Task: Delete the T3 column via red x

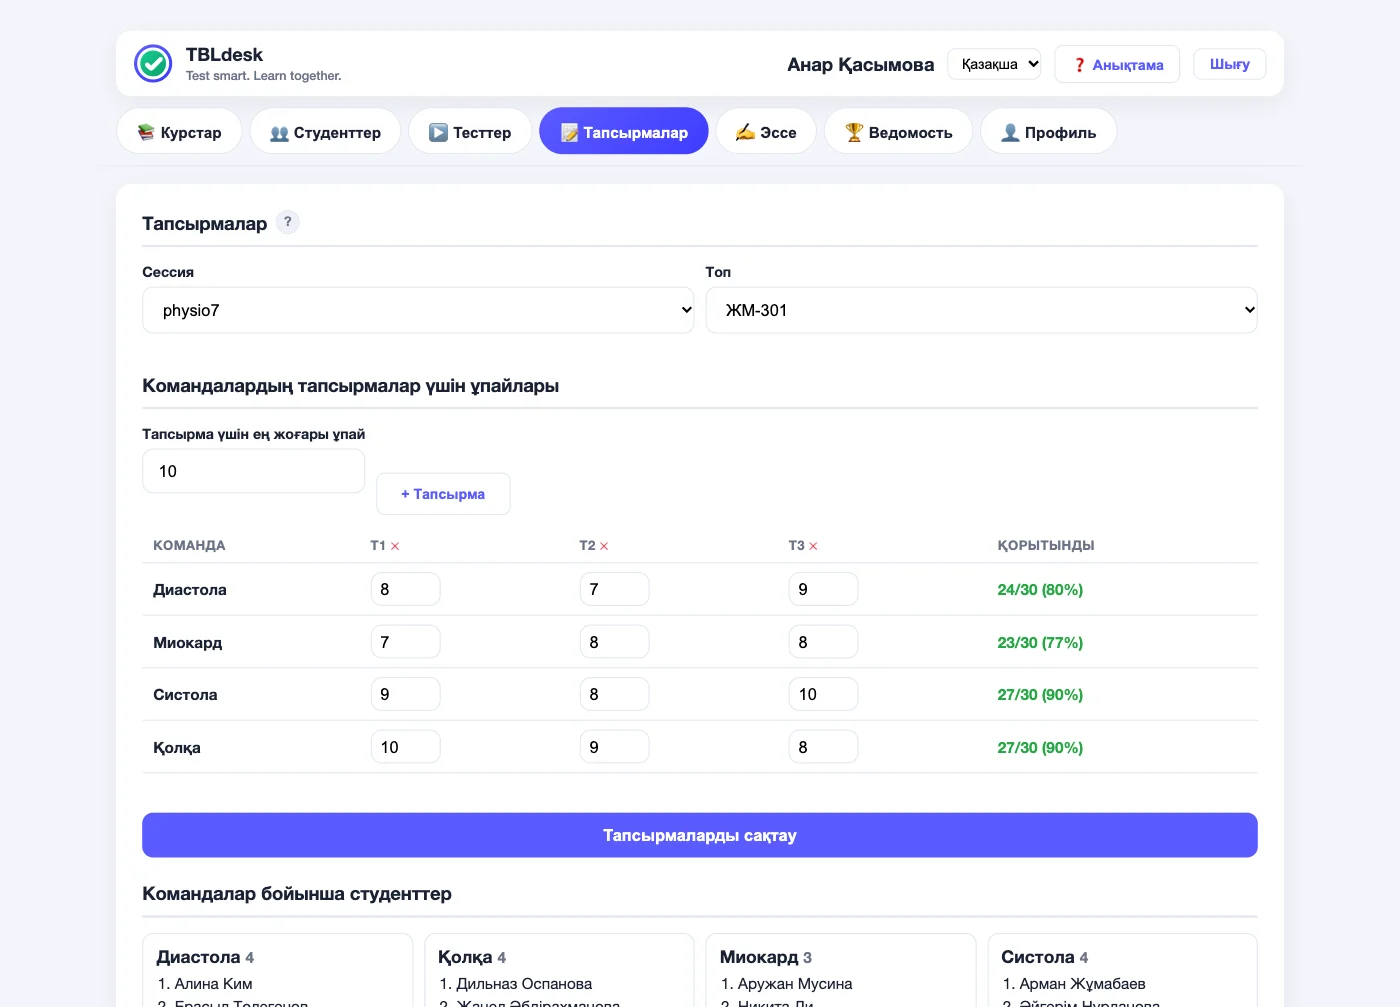Action: pyautogui.click(x=813, y=546)
